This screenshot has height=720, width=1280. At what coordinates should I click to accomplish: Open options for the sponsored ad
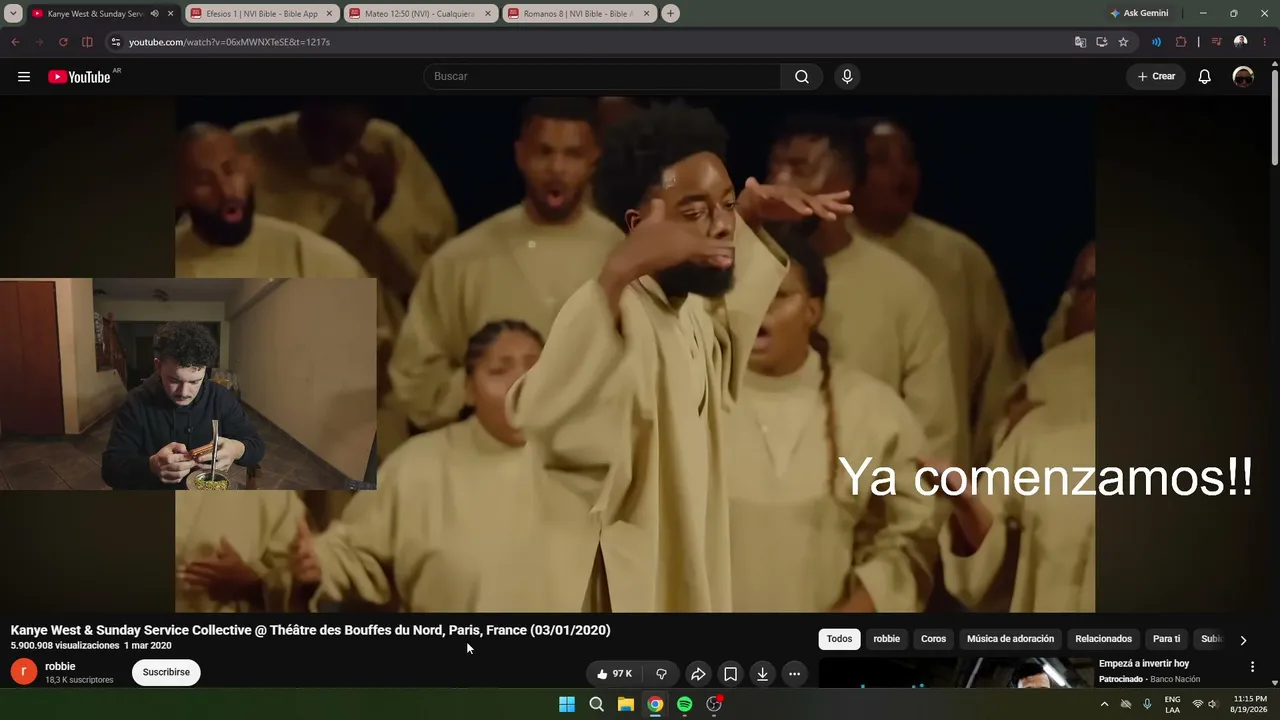pyautogui.click(x=1252, y=667)
